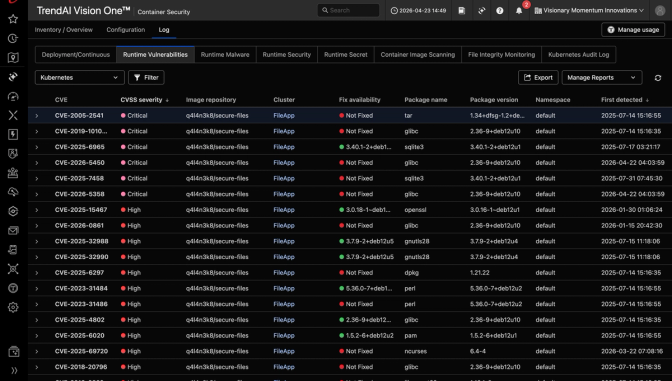This screenshot has width=672, height=381.
Task: Click the pam package name cell
Action: click(411, 336)
